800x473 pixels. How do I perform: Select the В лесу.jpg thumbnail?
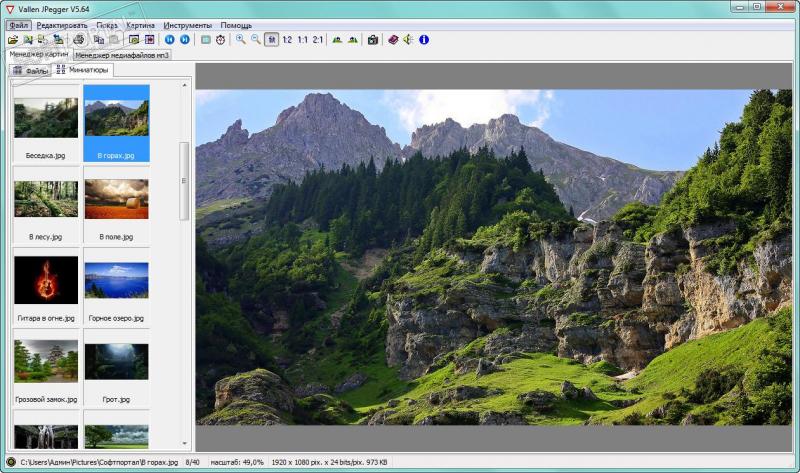(46, 205)
